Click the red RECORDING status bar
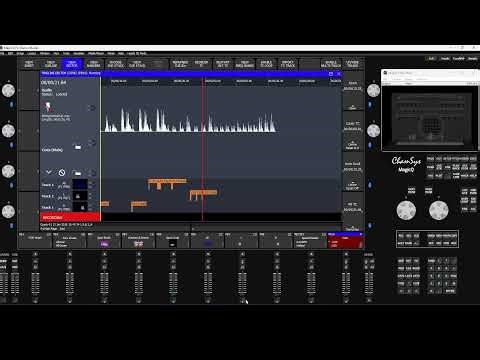This screenshot has width=480, height=360. [x=70, y=217]
